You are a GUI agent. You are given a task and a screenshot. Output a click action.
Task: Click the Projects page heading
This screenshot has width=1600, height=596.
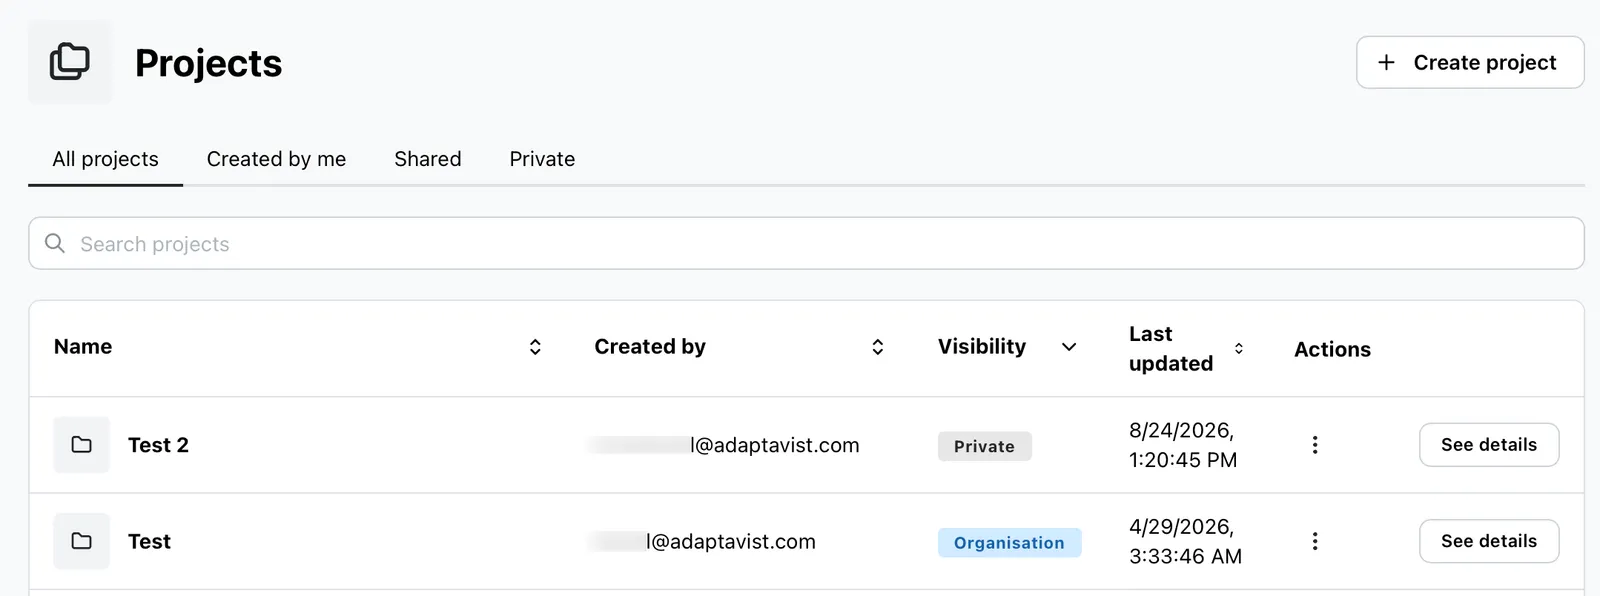click(209, 63)
